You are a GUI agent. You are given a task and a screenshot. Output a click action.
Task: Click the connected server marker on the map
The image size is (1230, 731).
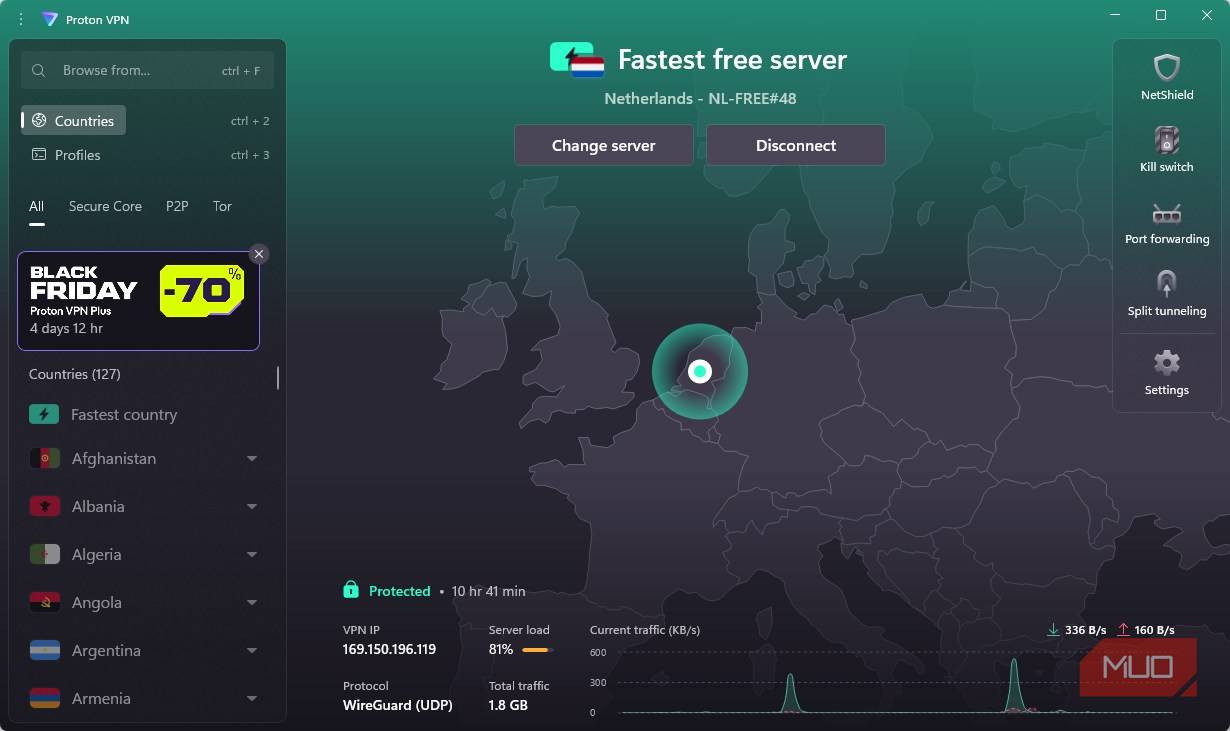[x=700, y=370]
